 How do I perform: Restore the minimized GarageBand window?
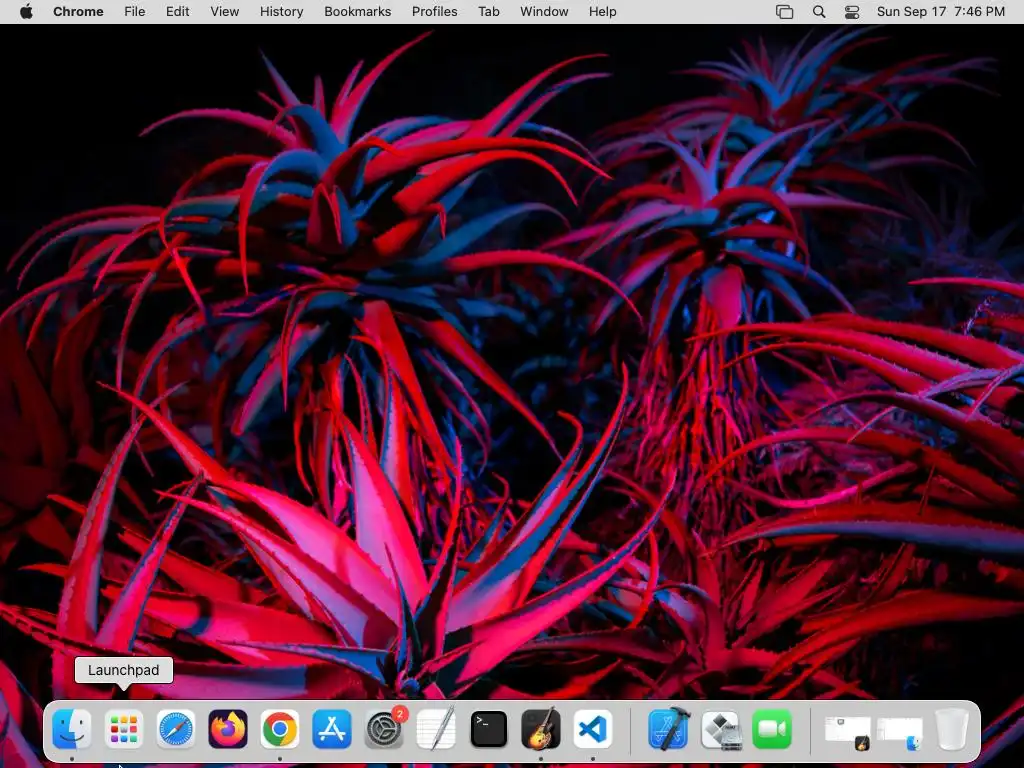point(848,731)
